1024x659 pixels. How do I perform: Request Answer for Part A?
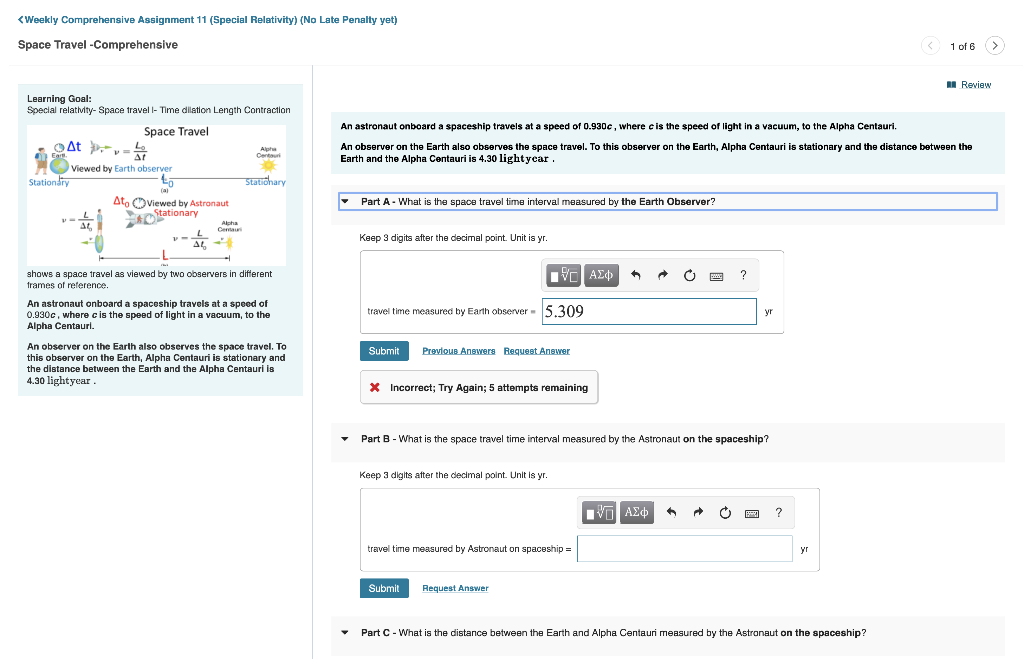536,351
